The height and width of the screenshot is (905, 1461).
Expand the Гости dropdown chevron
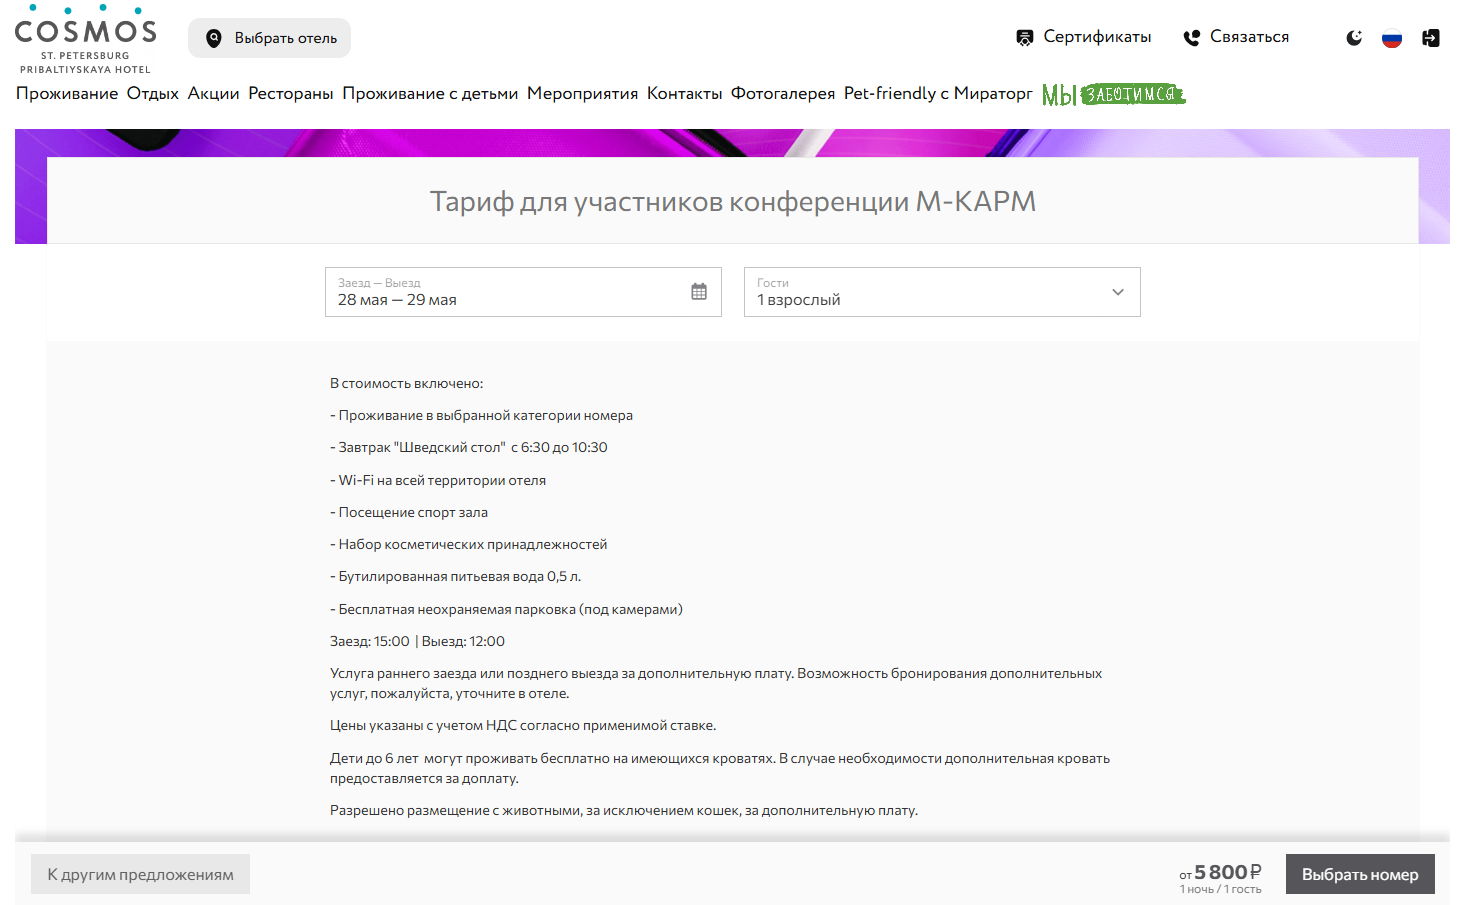1118,292
